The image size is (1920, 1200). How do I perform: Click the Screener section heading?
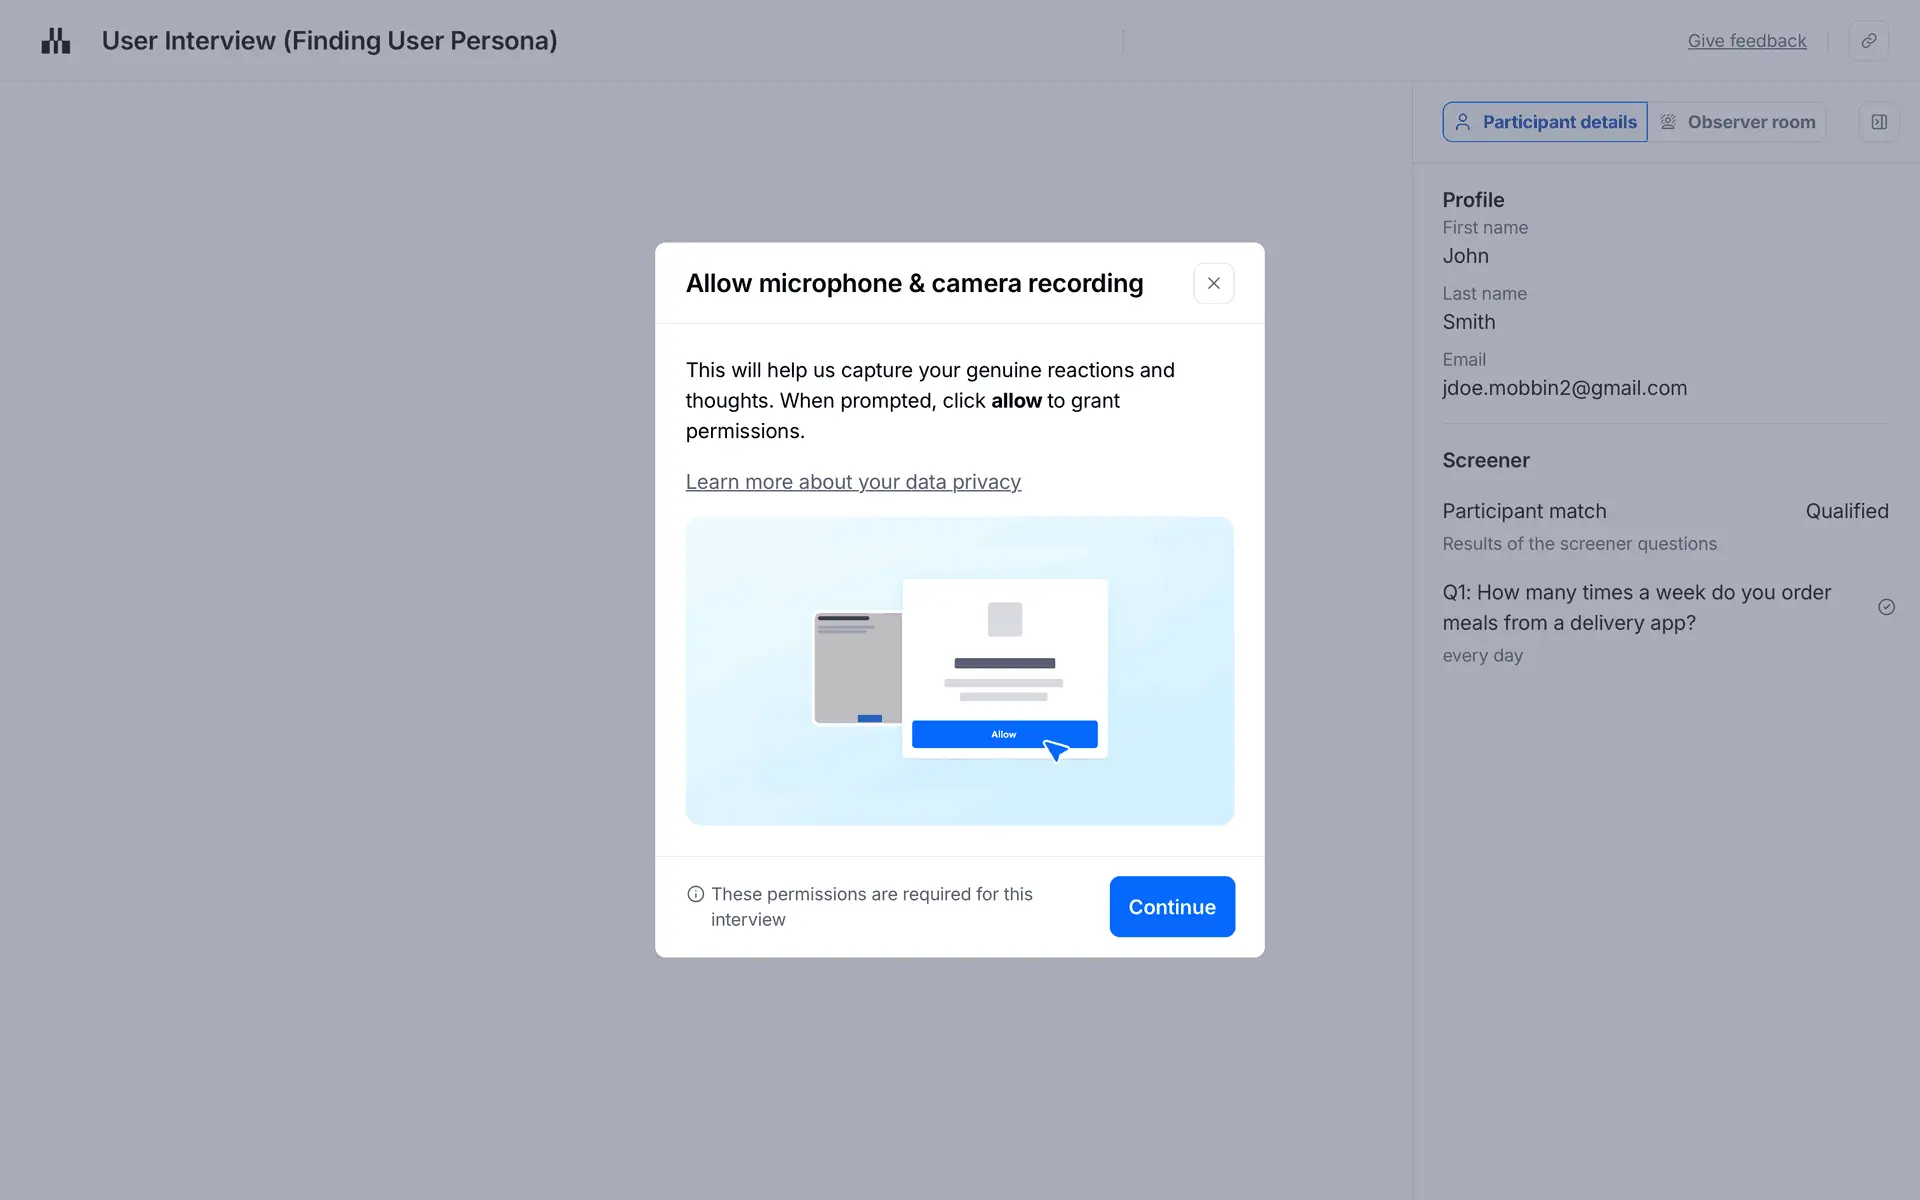pos(1485,460)
